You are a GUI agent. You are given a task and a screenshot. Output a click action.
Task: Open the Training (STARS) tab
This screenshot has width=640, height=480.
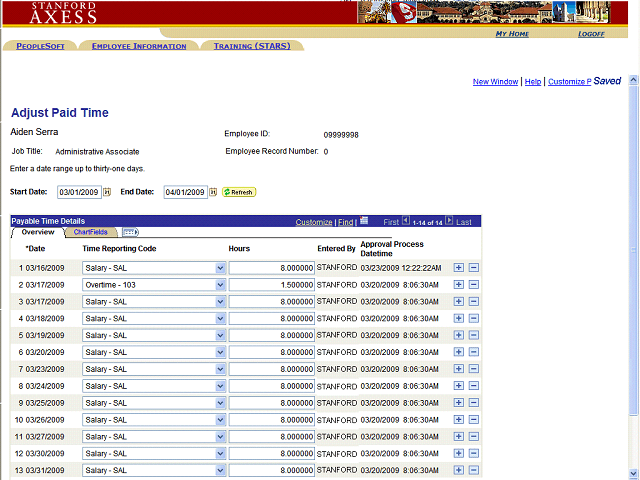click(x=251, y=46)
